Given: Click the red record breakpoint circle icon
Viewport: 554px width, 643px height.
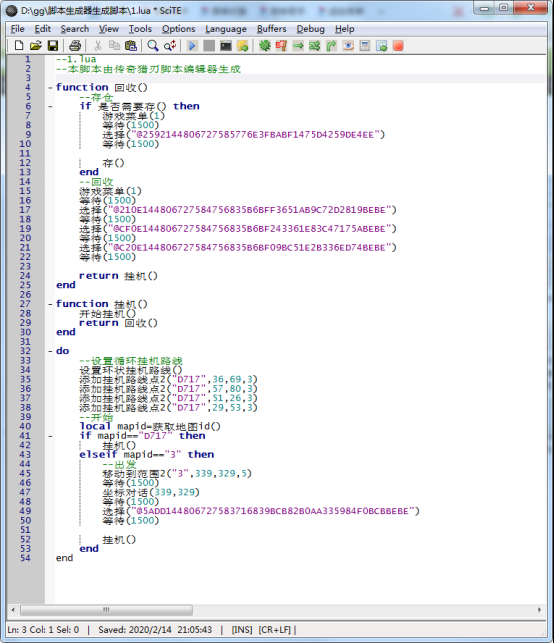Looking at the screenshot, I should [x=398, y=46].
